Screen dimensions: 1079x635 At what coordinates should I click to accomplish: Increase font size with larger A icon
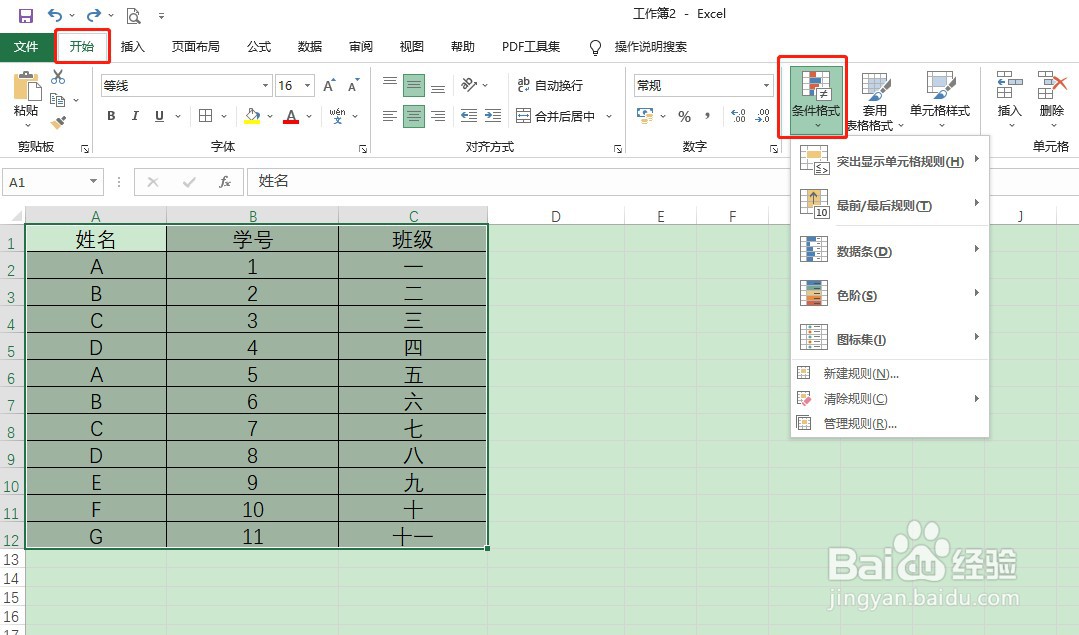330,85
